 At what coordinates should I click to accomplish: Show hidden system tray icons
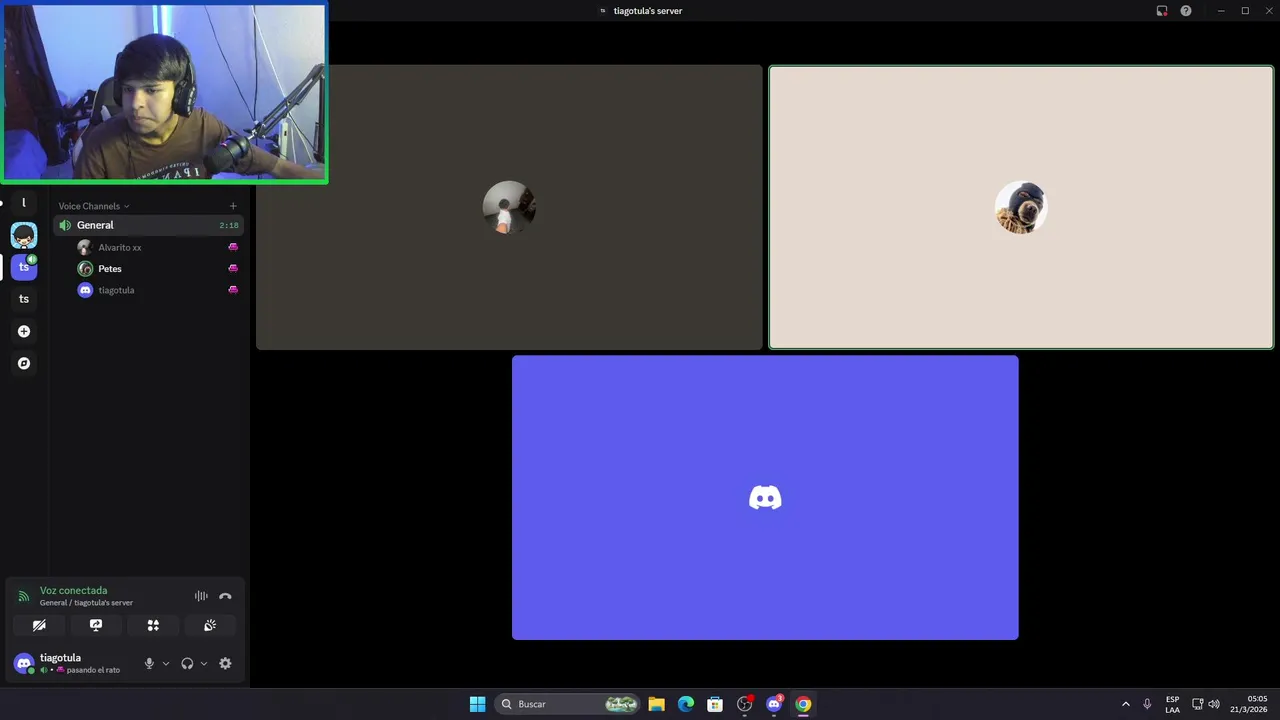click(x=1125, y=704)
